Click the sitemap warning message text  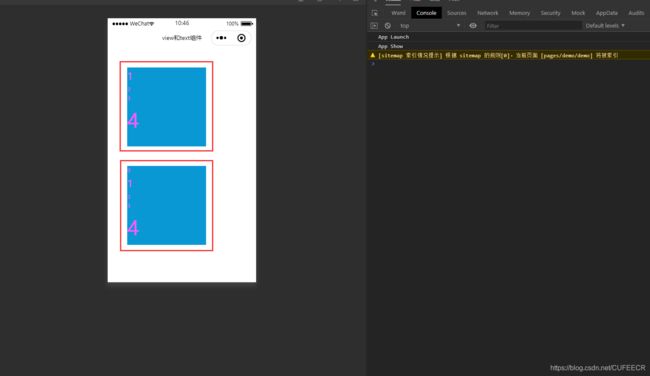[498, 56]
